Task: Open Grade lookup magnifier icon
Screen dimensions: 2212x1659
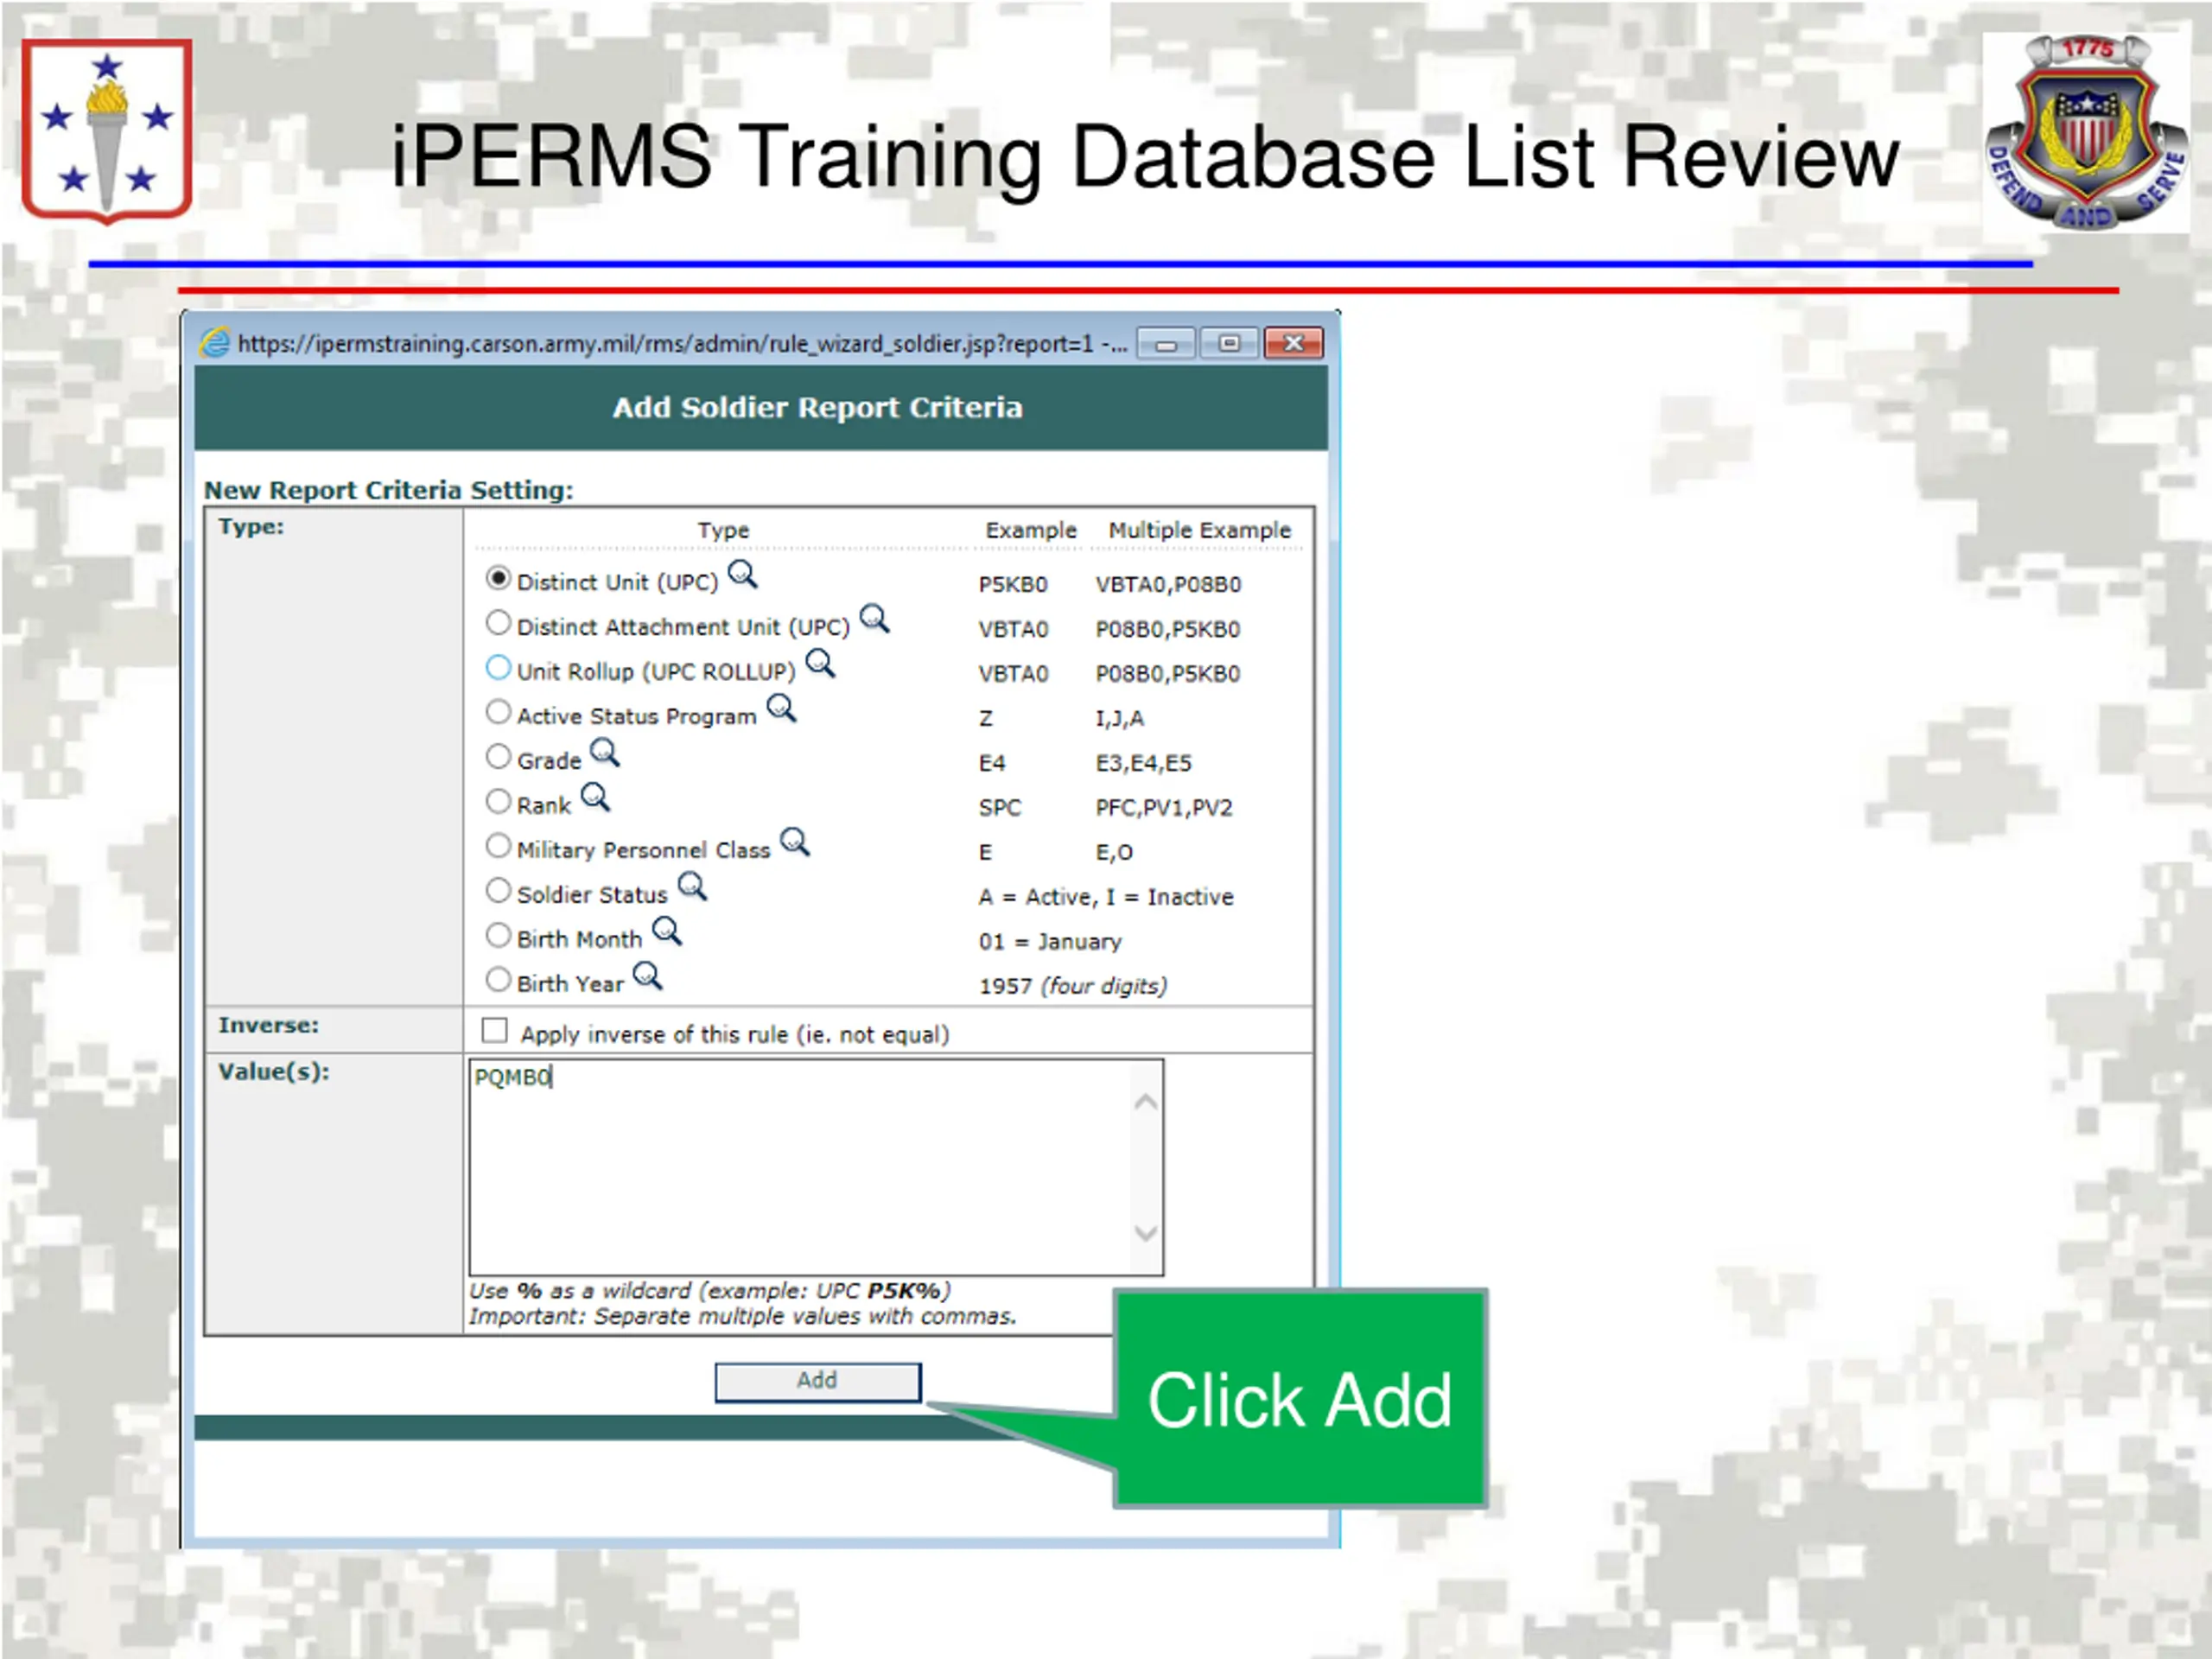Action: click(604, 753)
